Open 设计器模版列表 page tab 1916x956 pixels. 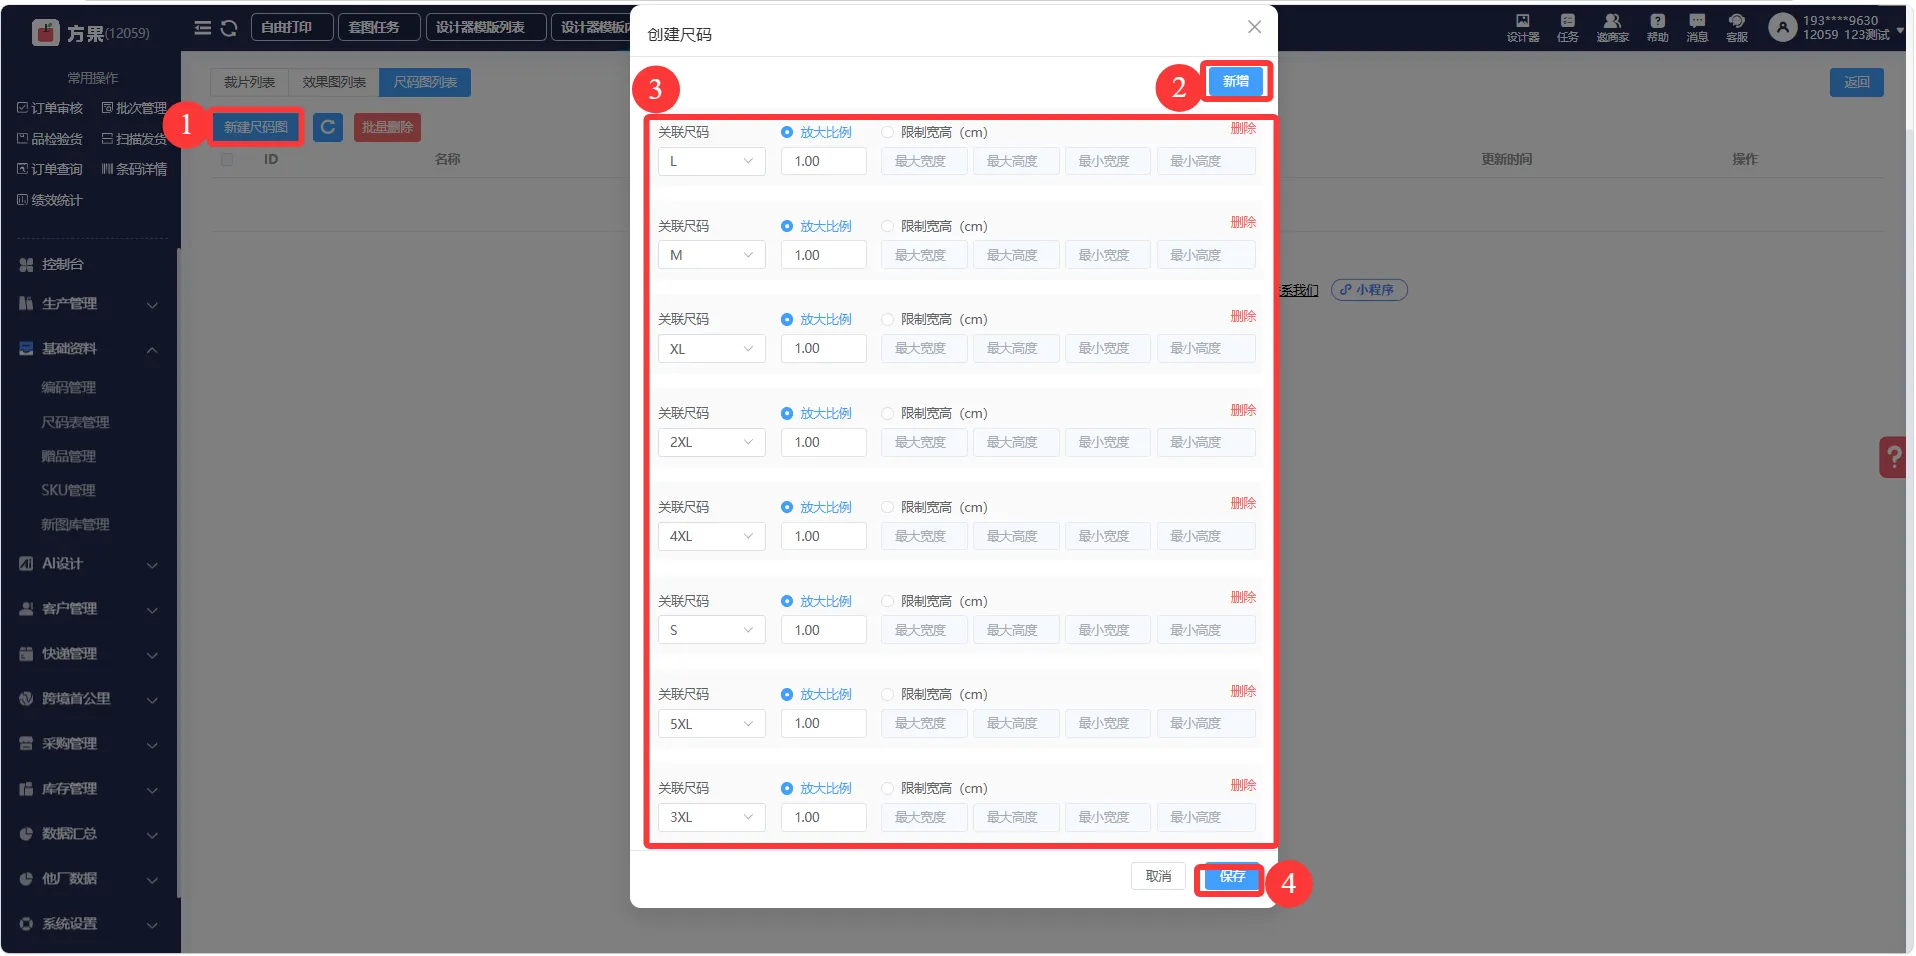(x=486, y=27)
